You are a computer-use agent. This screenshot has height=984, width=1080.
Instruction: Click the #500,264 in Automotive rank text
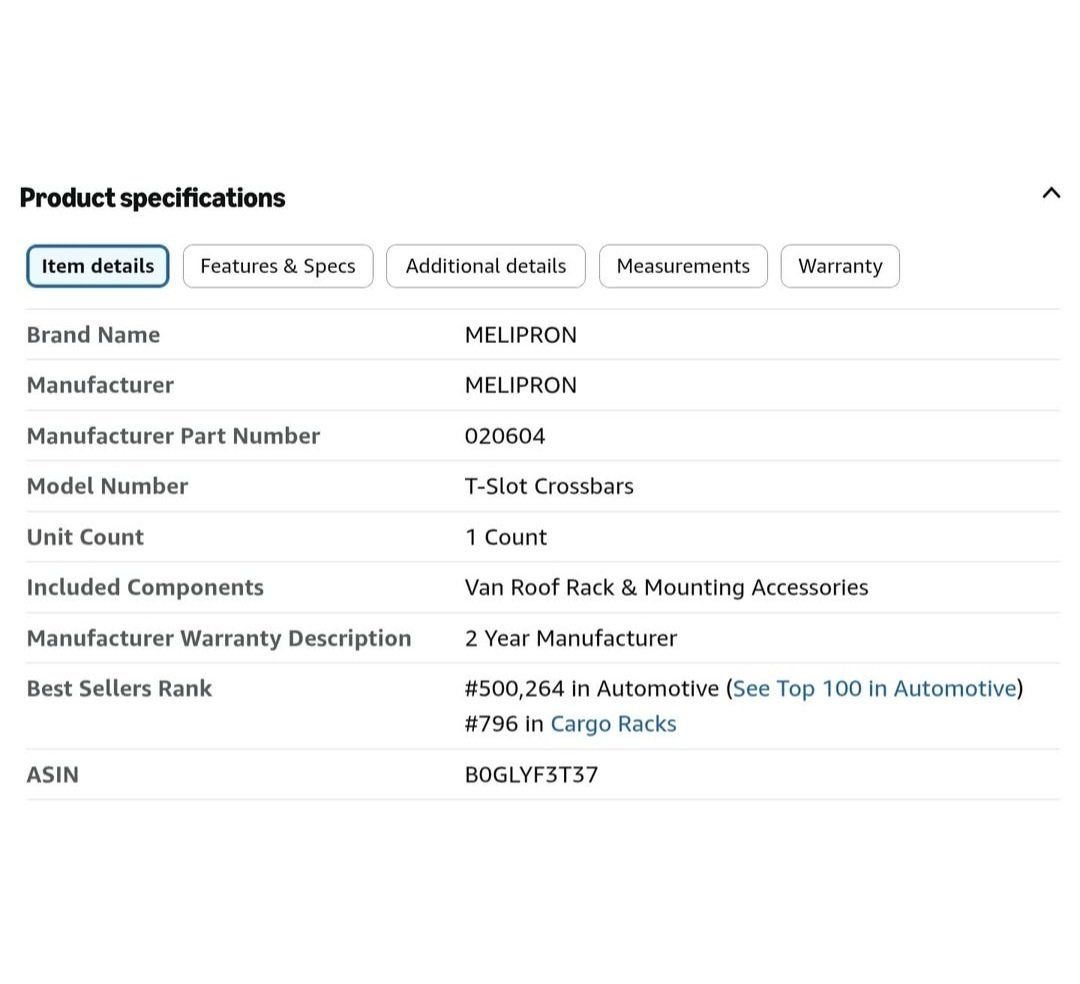tap(592, 689)
